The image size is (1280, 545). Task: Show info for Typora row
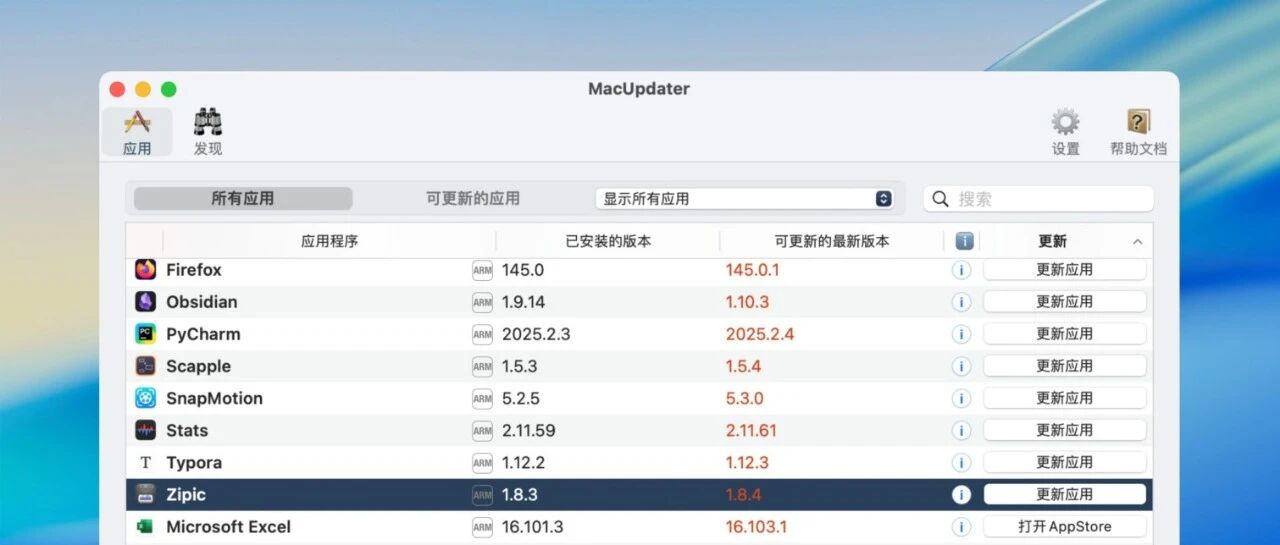click(x=962, y=462)
